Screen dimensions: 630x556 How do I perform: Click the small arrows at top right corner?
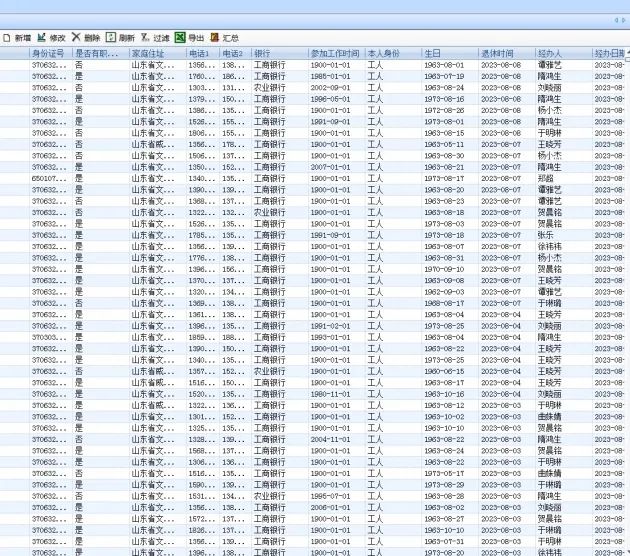[x=620, y=20]
